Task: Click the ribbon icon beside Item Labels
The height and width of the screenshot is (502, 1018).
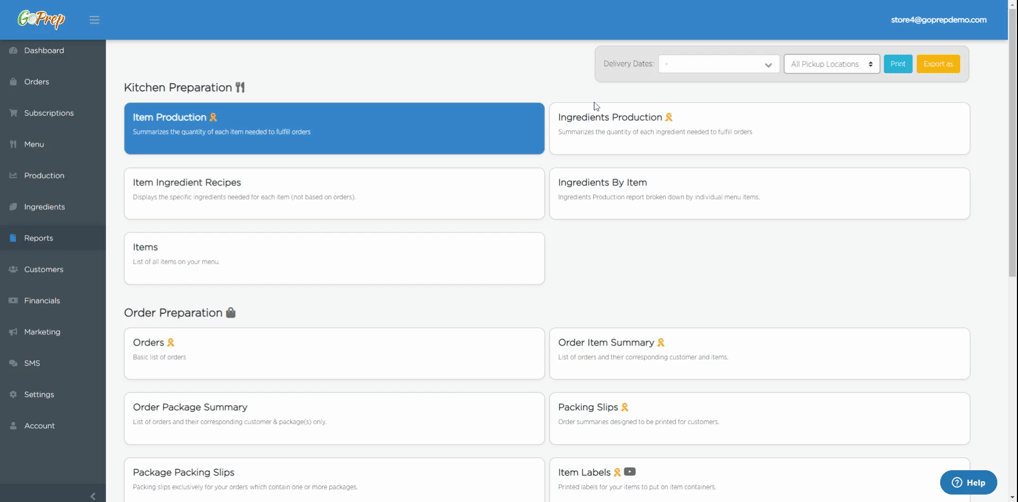Action: (x=617, y=472)
